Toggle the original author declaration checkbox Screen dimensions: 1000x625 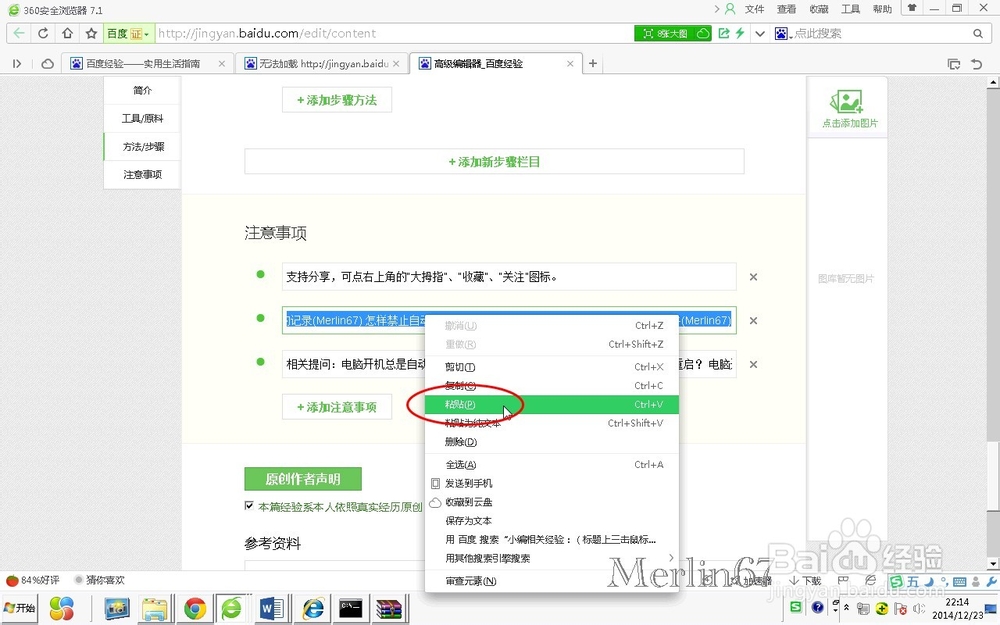click(249, 506)
